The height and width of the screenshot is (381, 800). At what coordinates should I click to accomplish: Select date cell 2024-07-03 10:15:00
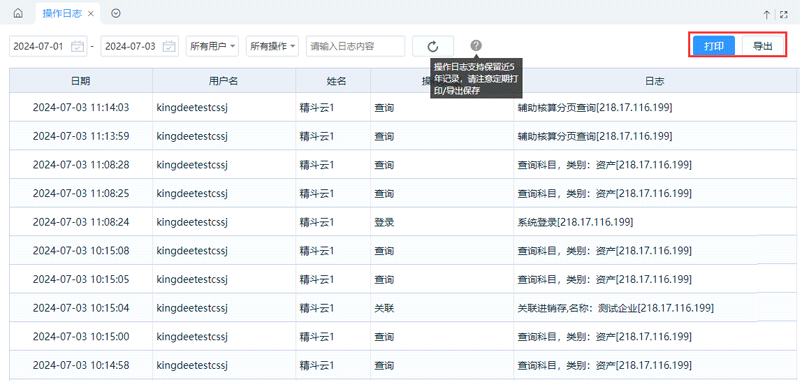pos(81,337)
